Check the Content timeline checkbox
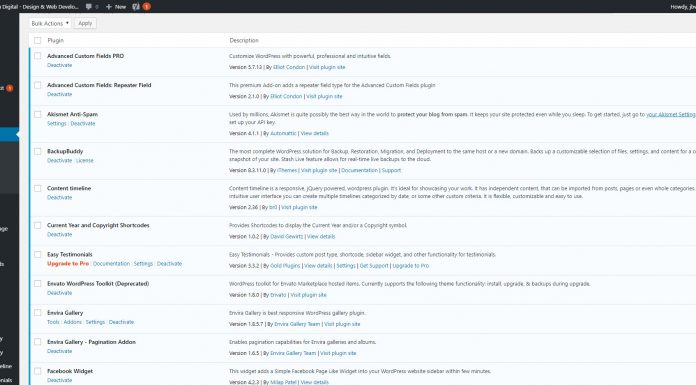This screenshot has width=696, height=385. coord(38,188)
